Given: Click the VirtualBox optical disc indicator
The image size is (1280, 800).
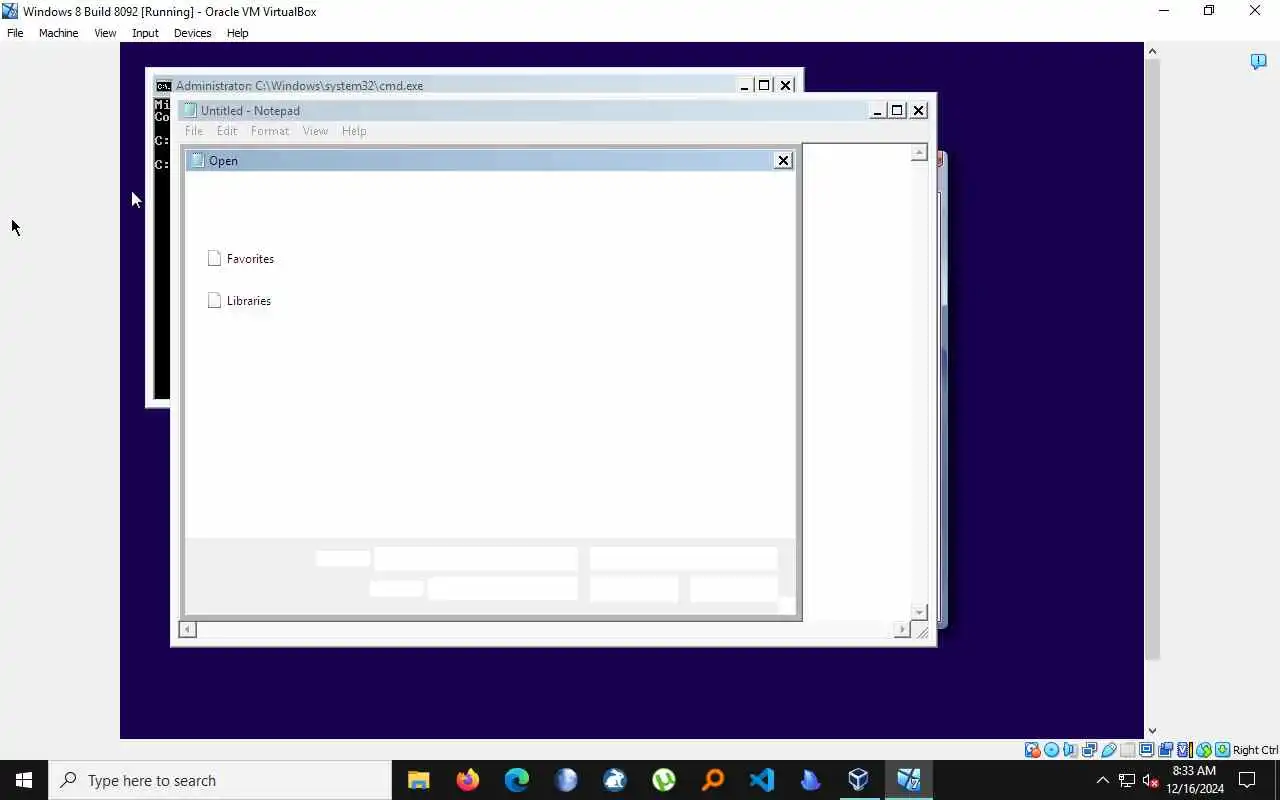Looking at the screenshot, I should (1051, 750).
